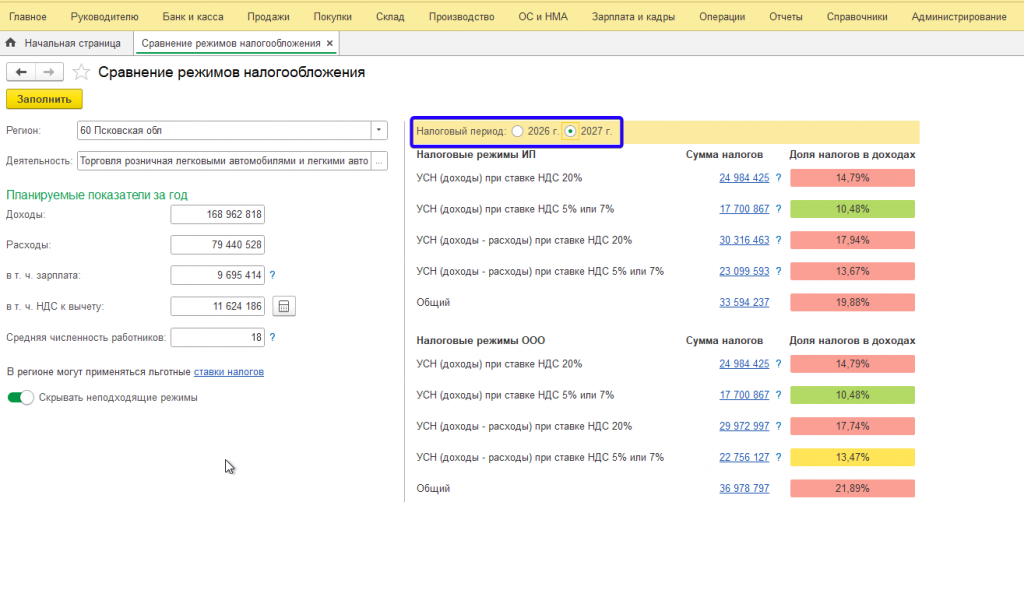Click the question mark next to 29 972 997
The width and height of the screenshot is (1024, 590).
778,426
